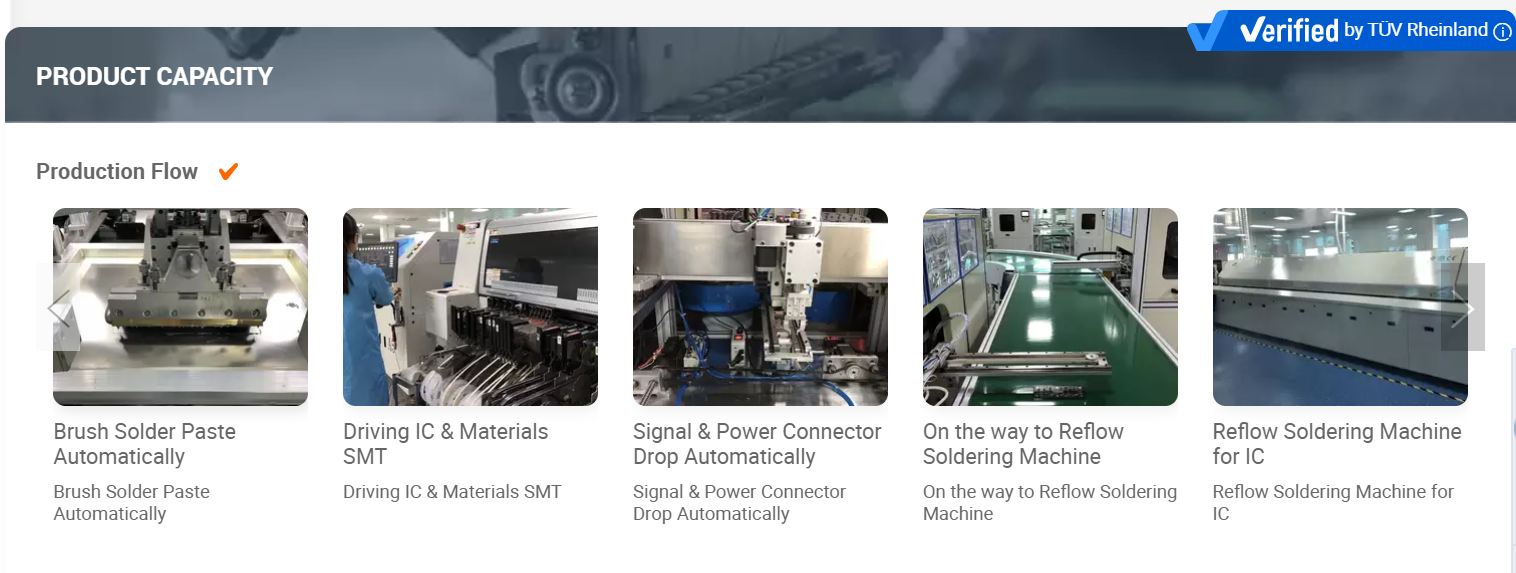
Task: Select Signal & Power Connector Drop Automatically heading
Action: pyautogui.click(x=757, y=444)
